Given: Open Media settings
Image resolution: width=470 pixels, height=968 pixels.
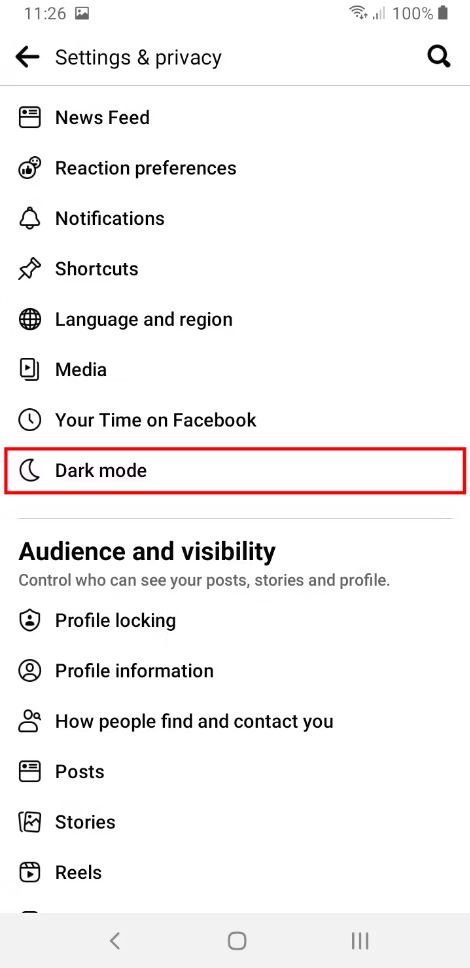Looking at the screenshot, I should click(x=235, y=370).
